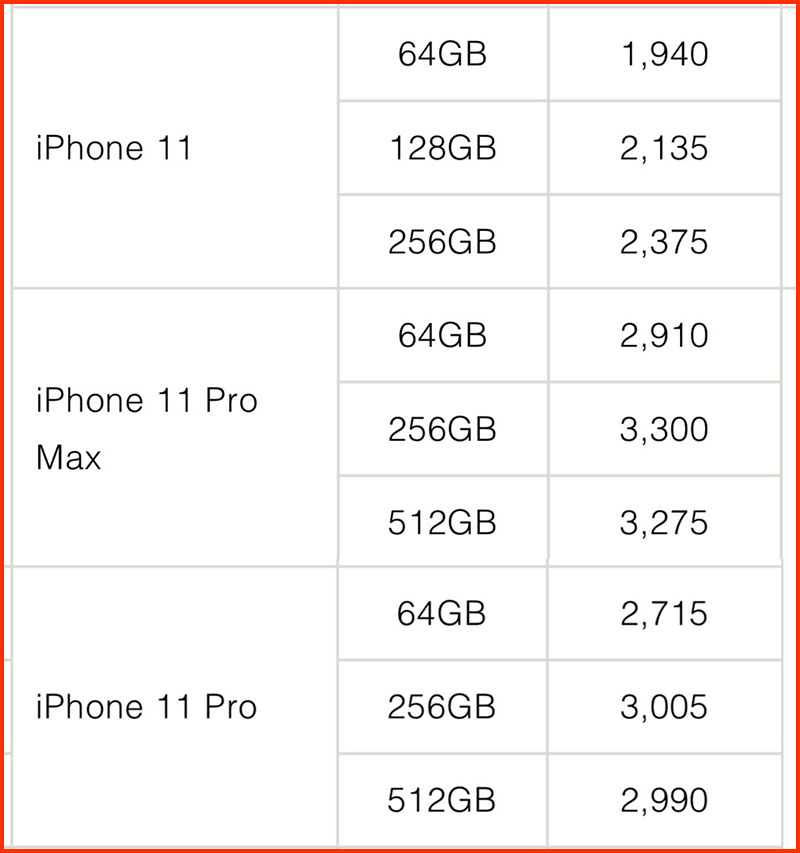Select the Pro Max 64GB storage cell

tap(443, 335)
